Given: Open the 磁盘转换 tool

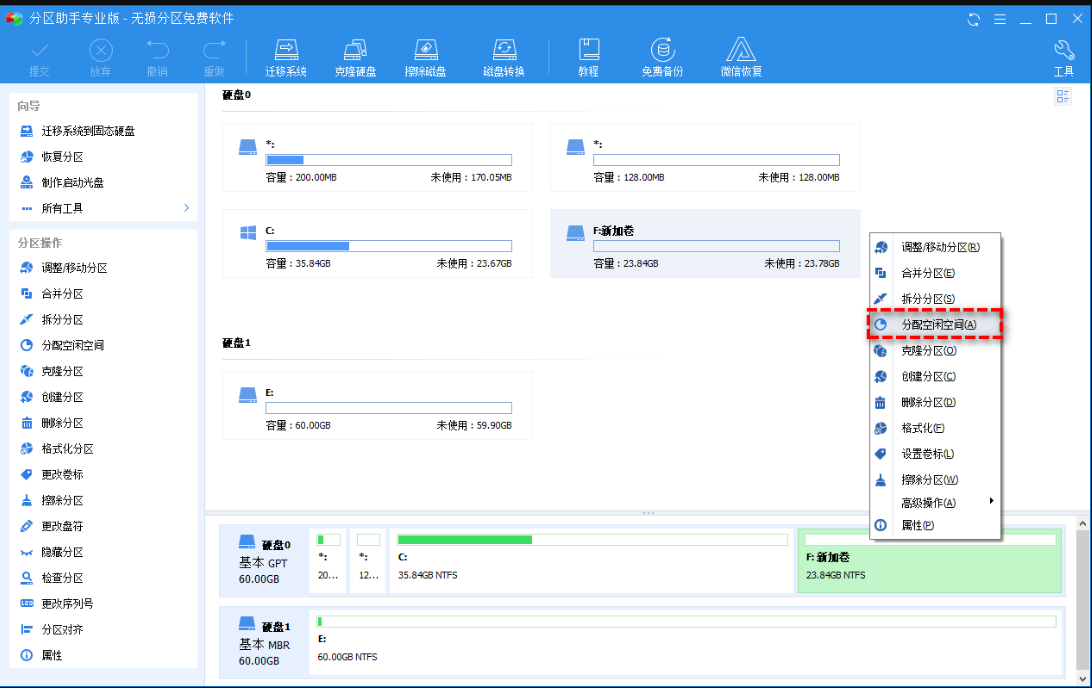Looking at the screenshot, I should (x=504, y=57).
